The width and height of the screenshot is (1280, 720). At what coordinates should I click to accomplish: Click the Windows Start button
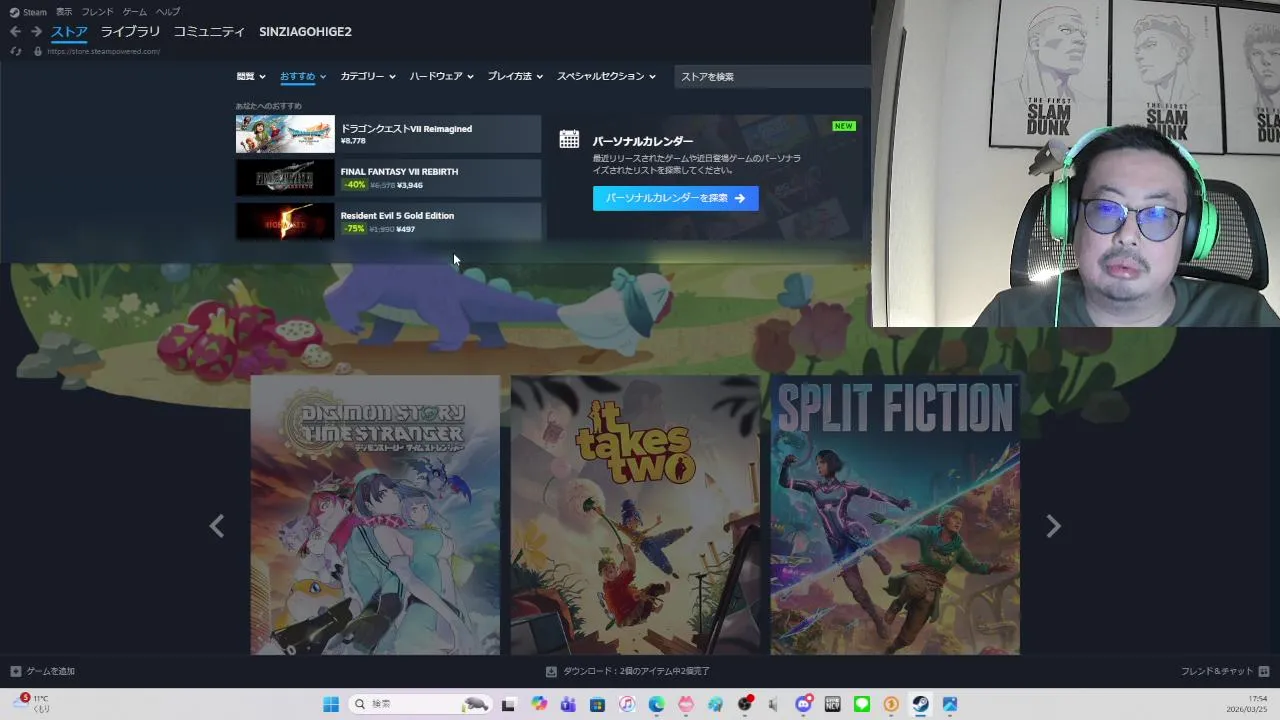click(x=331, y=704)
